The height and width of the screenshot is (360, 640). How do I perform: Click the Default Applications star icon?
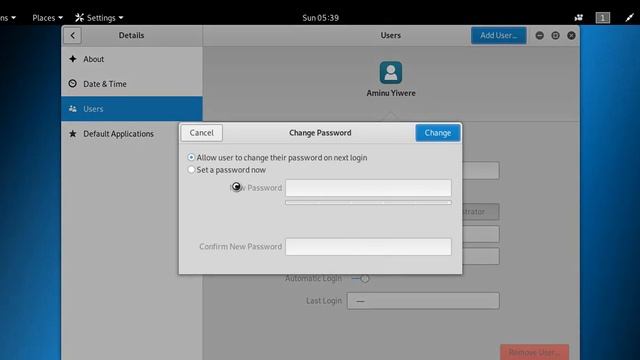[x=73, y=133]
